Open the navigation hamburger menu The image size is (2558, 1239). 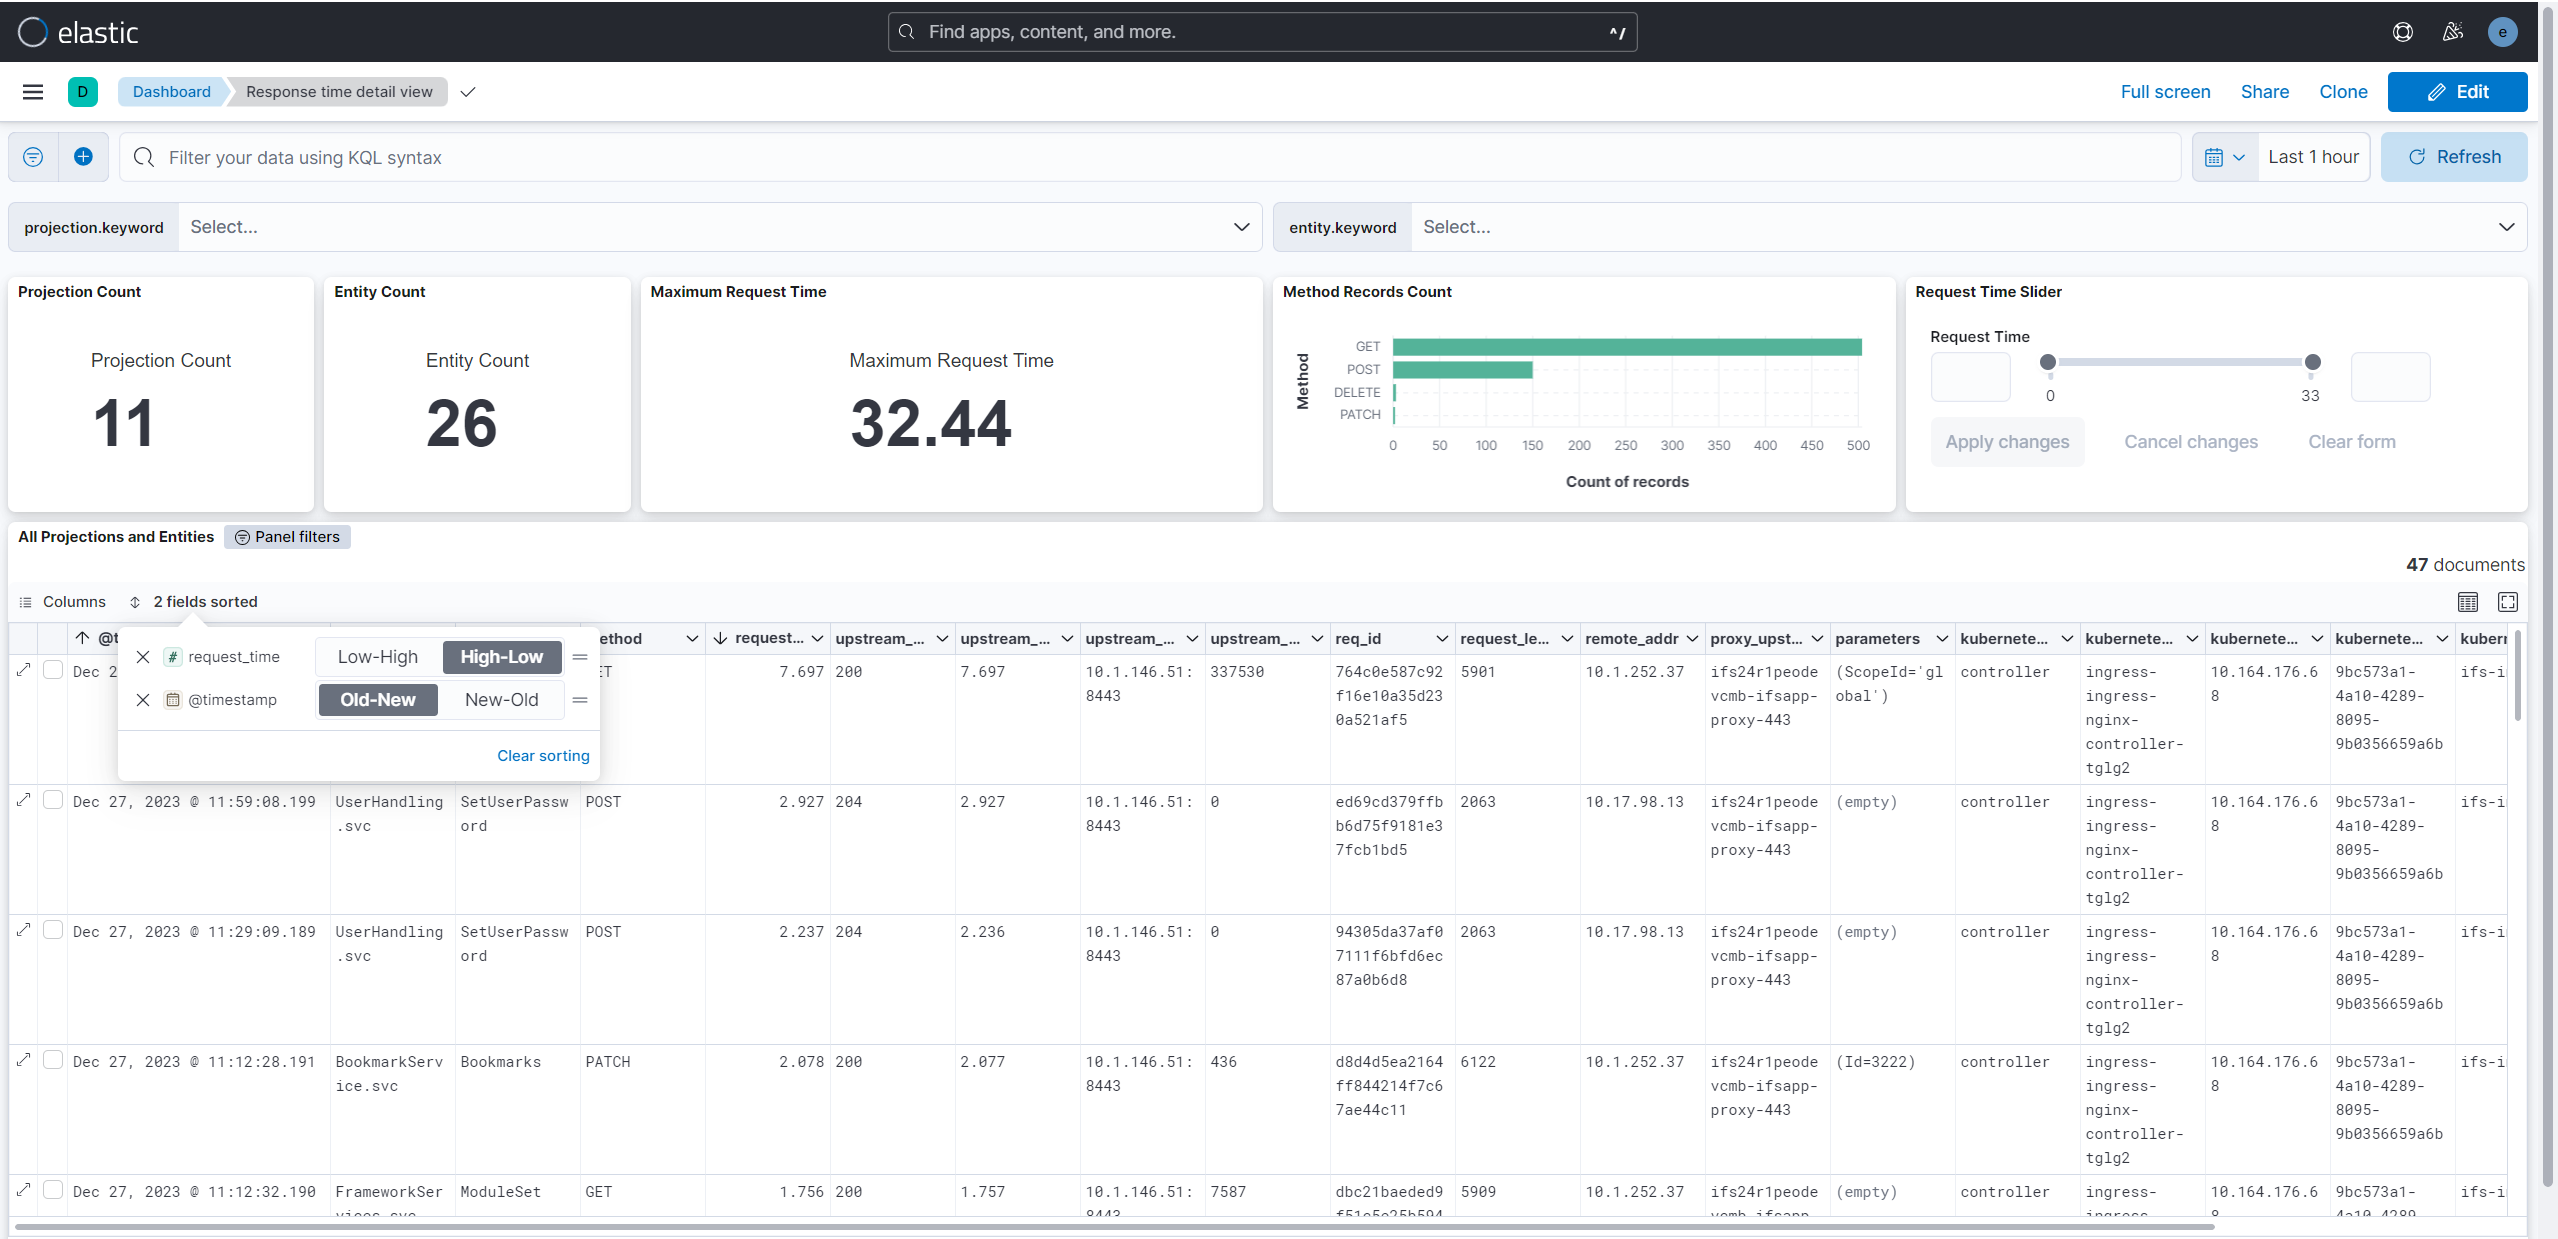point(32,91)
